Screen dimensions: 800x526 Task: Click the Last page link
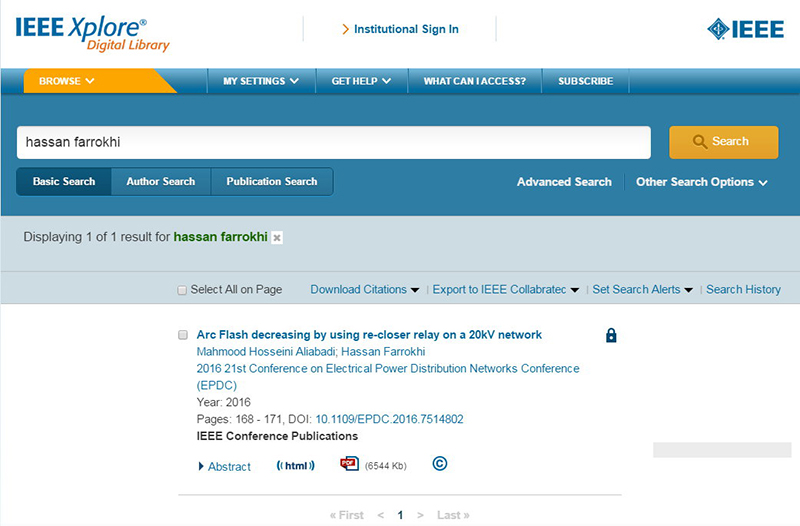453,515
